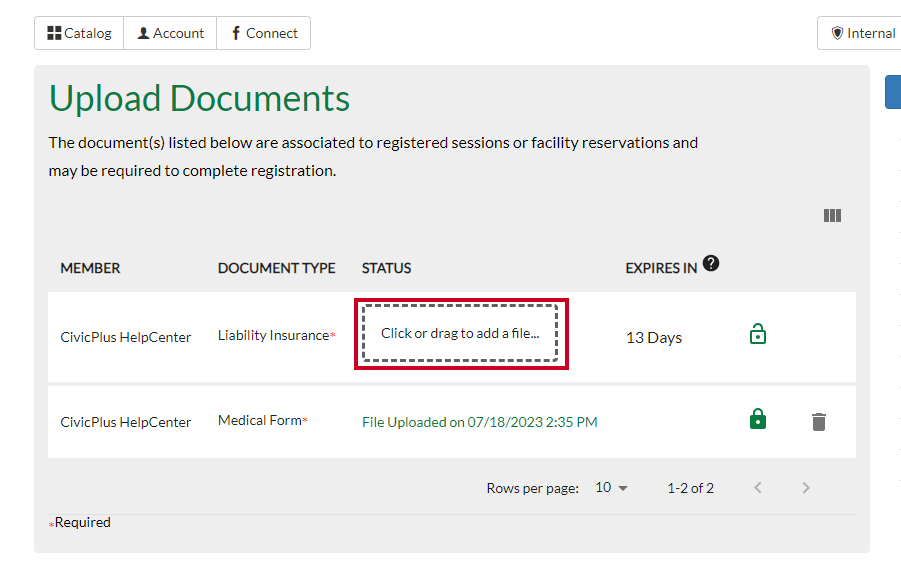Toggle the locked padlock for Medical Form
901x564 pixels.
tap(758, 419)
